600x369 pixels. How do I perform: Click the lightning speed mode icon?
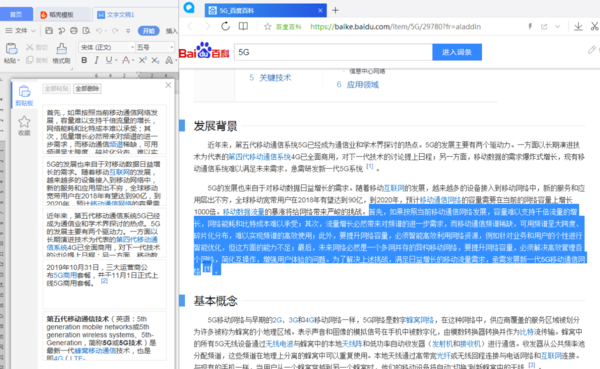pyautogui.click(x=530, y=26)
